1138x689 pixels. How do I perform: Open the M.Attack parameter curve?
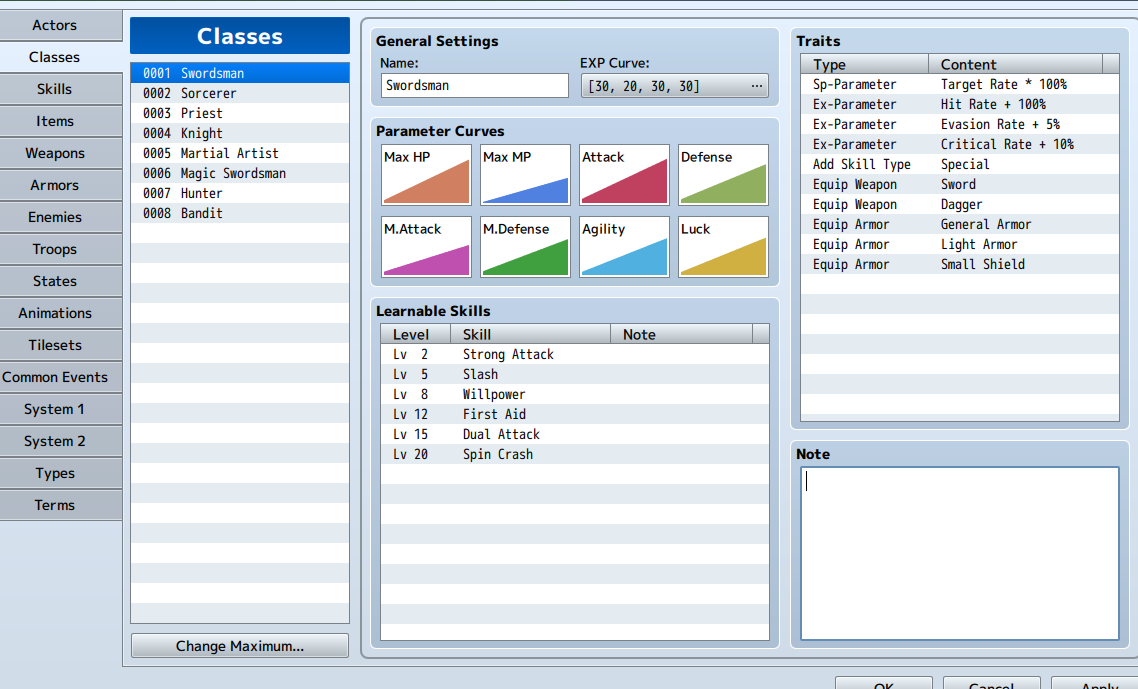tap(426, 247)
